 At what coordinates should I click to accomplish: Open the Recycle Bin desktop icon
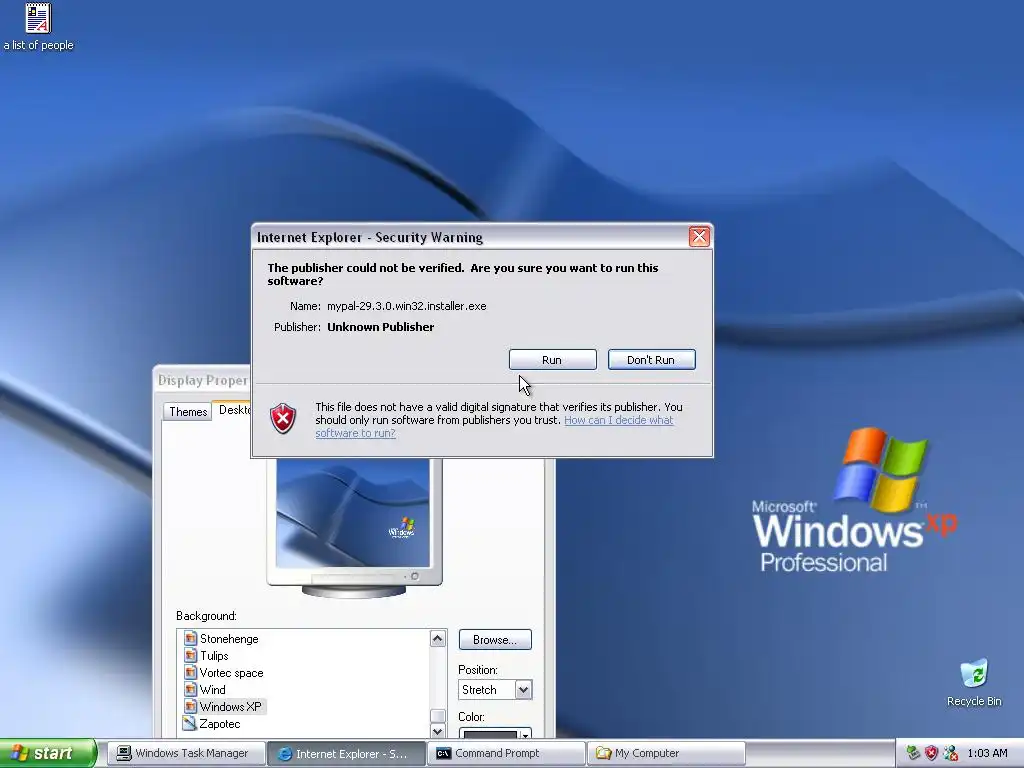point(974,682)
